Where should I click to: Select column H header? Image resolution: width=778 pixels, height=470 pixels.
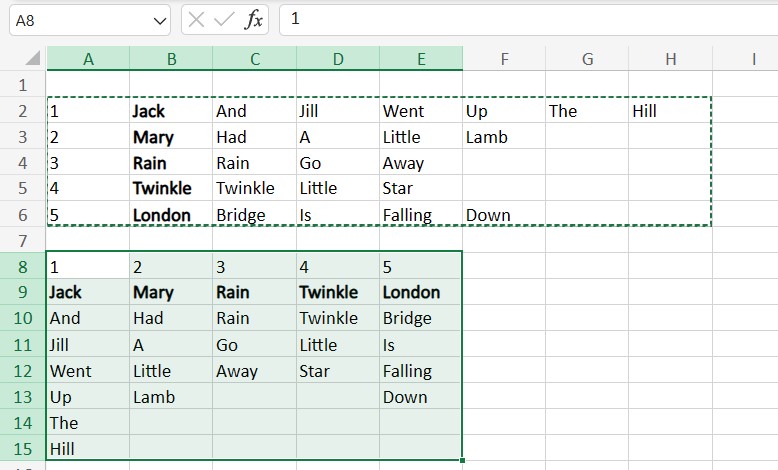(670, 59)
